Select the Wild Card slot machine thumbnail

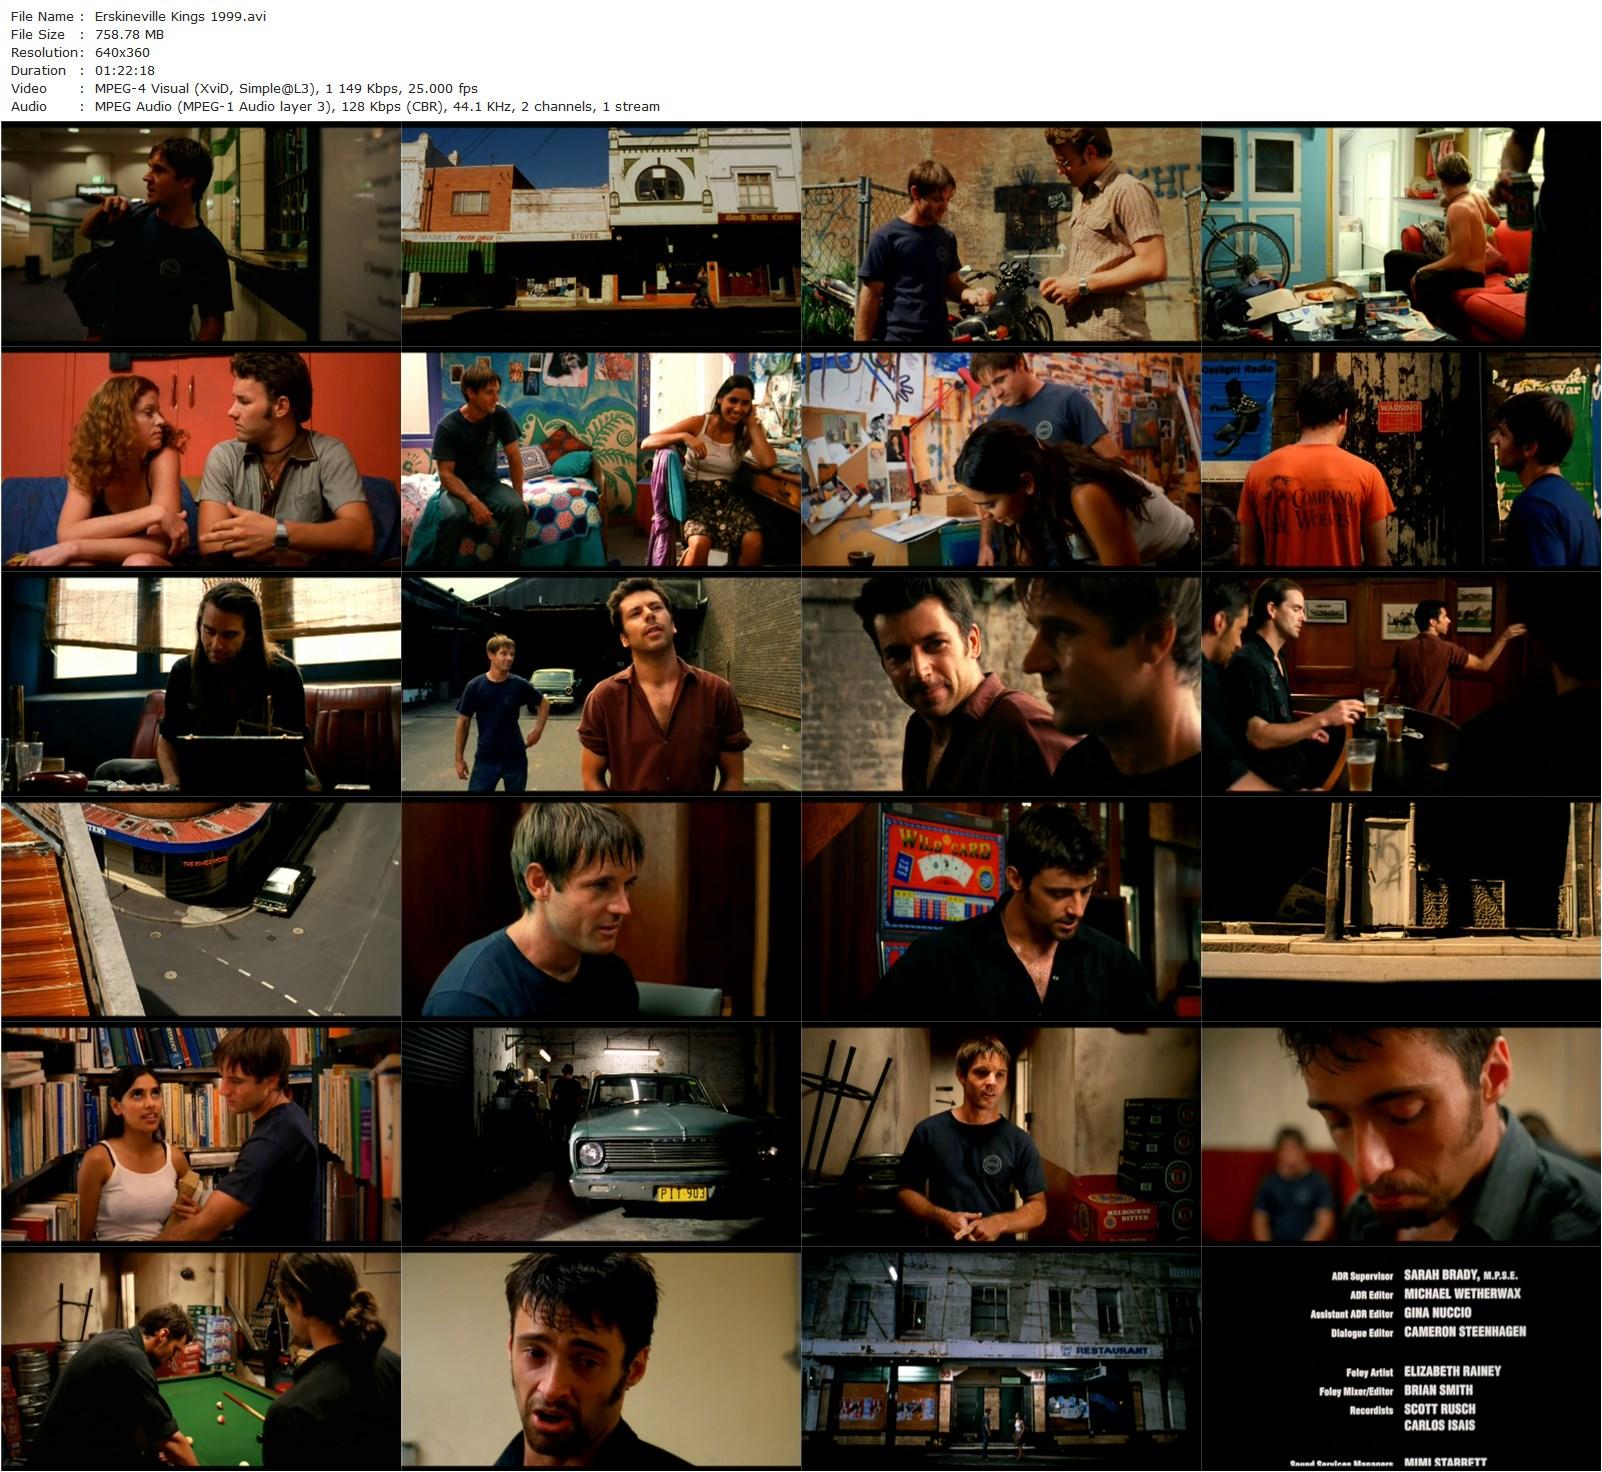[1000, 905]
